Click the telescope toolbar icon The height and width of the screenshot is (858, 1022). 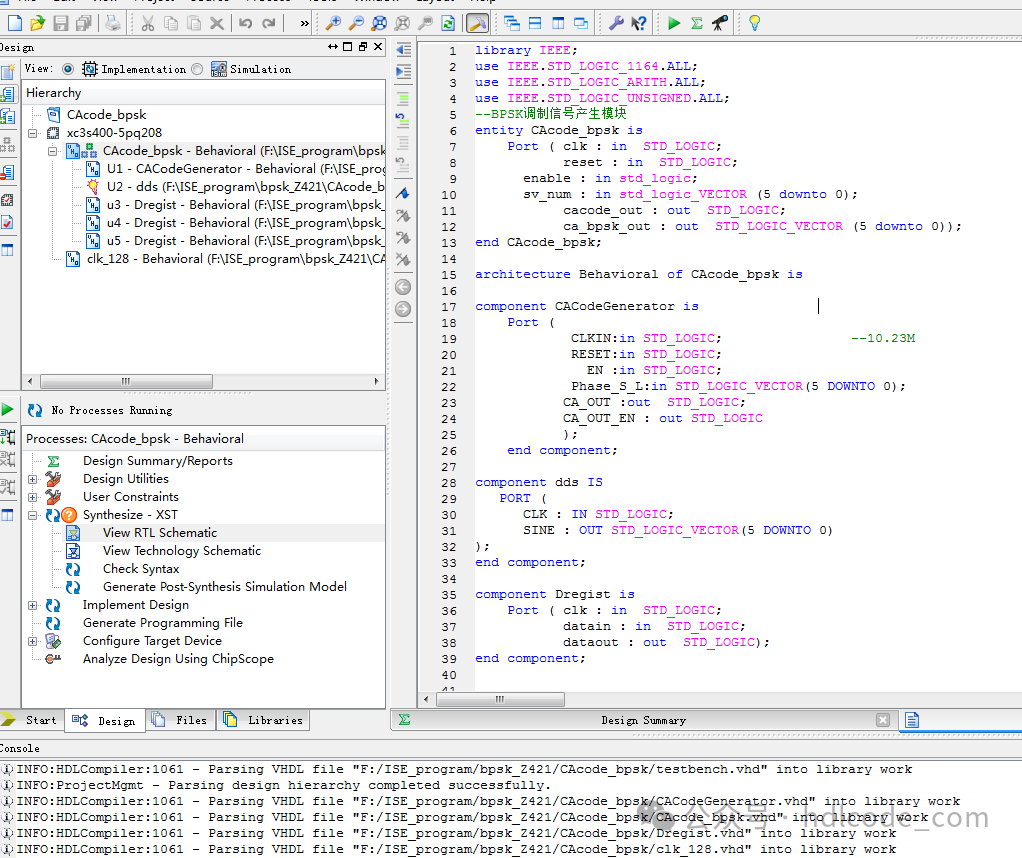(720, 22)
